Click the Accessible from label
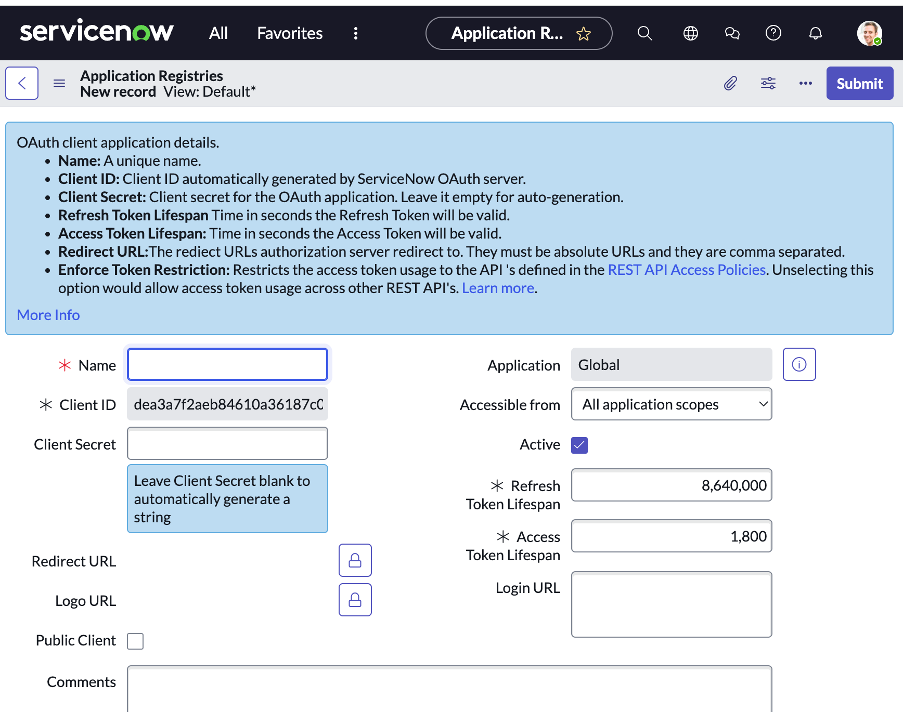The width and height of the screenshot is (904, 712). click(x=510, y=405)
